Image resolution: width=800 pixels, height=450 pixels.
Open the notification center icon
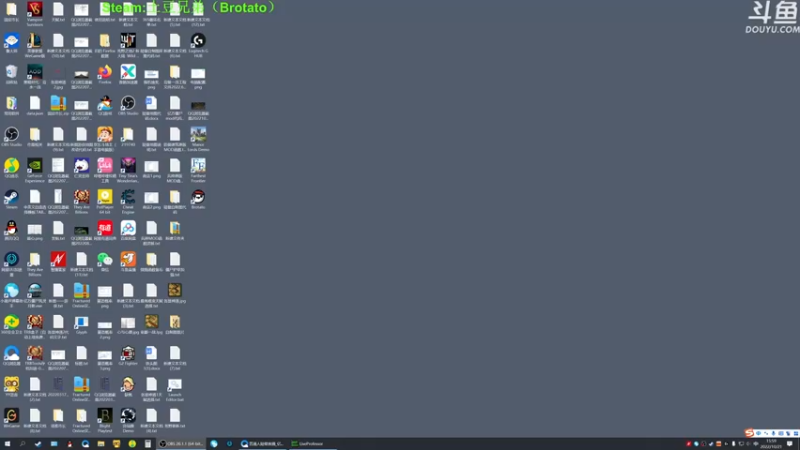coord(790,444)
